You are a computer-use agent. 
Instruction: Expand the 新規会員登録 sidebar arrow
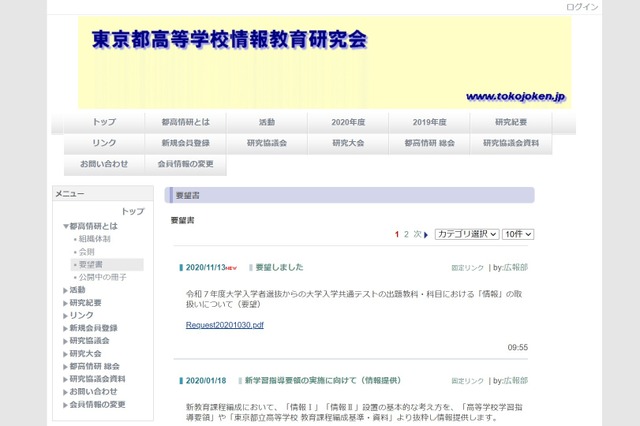click(65, 328)
